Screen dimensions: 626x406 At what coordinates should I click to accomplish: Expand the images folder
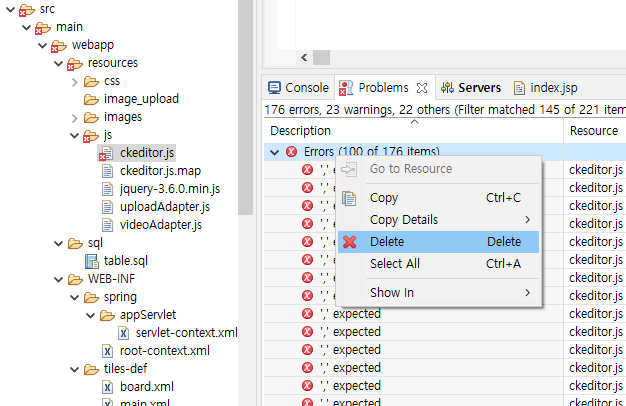tap(75, 118)
